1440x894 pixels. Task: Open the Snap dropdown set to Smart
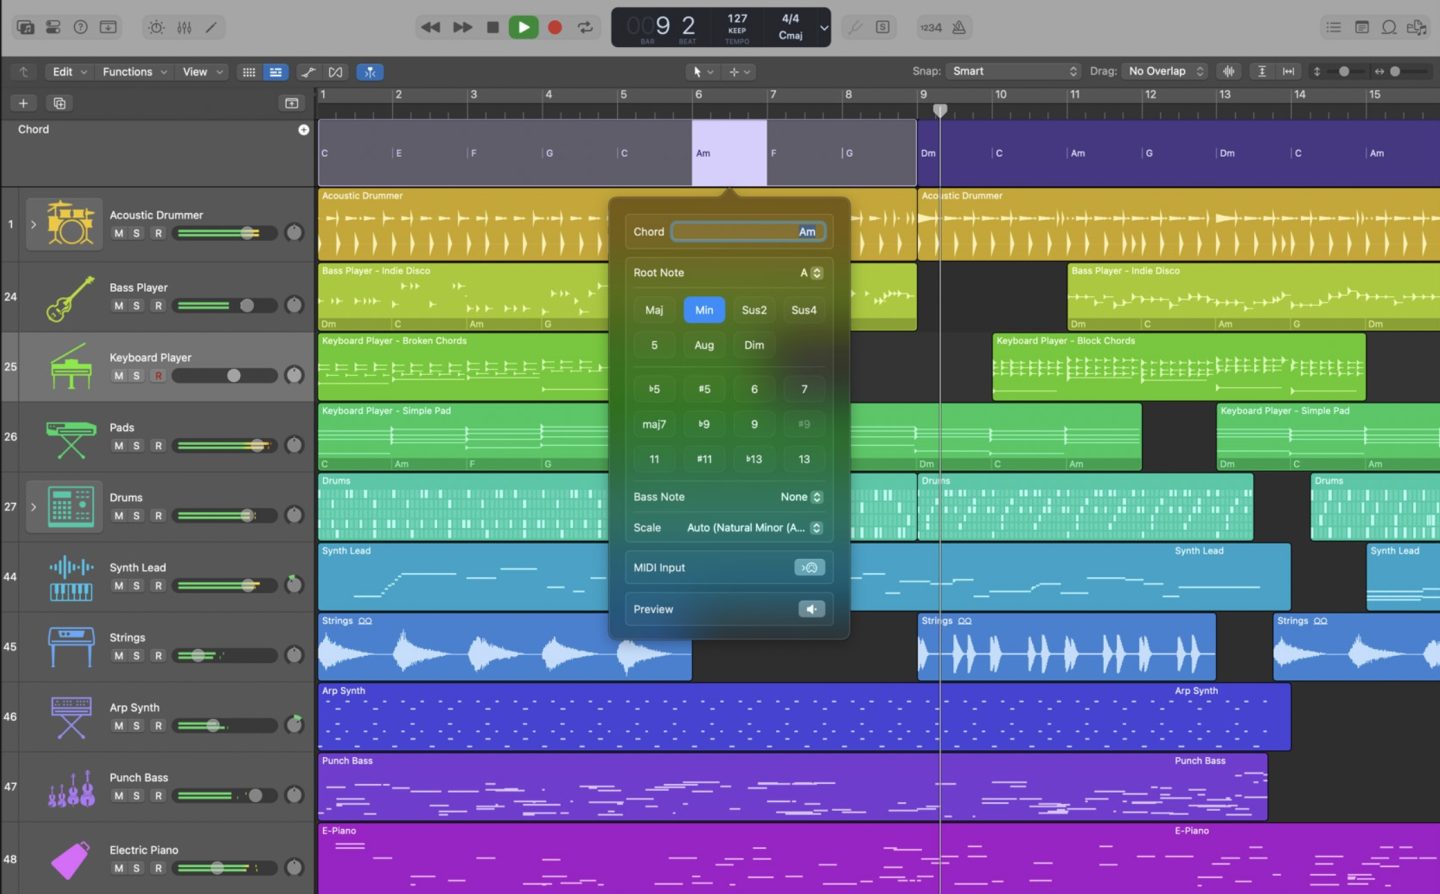[1013, 71]
